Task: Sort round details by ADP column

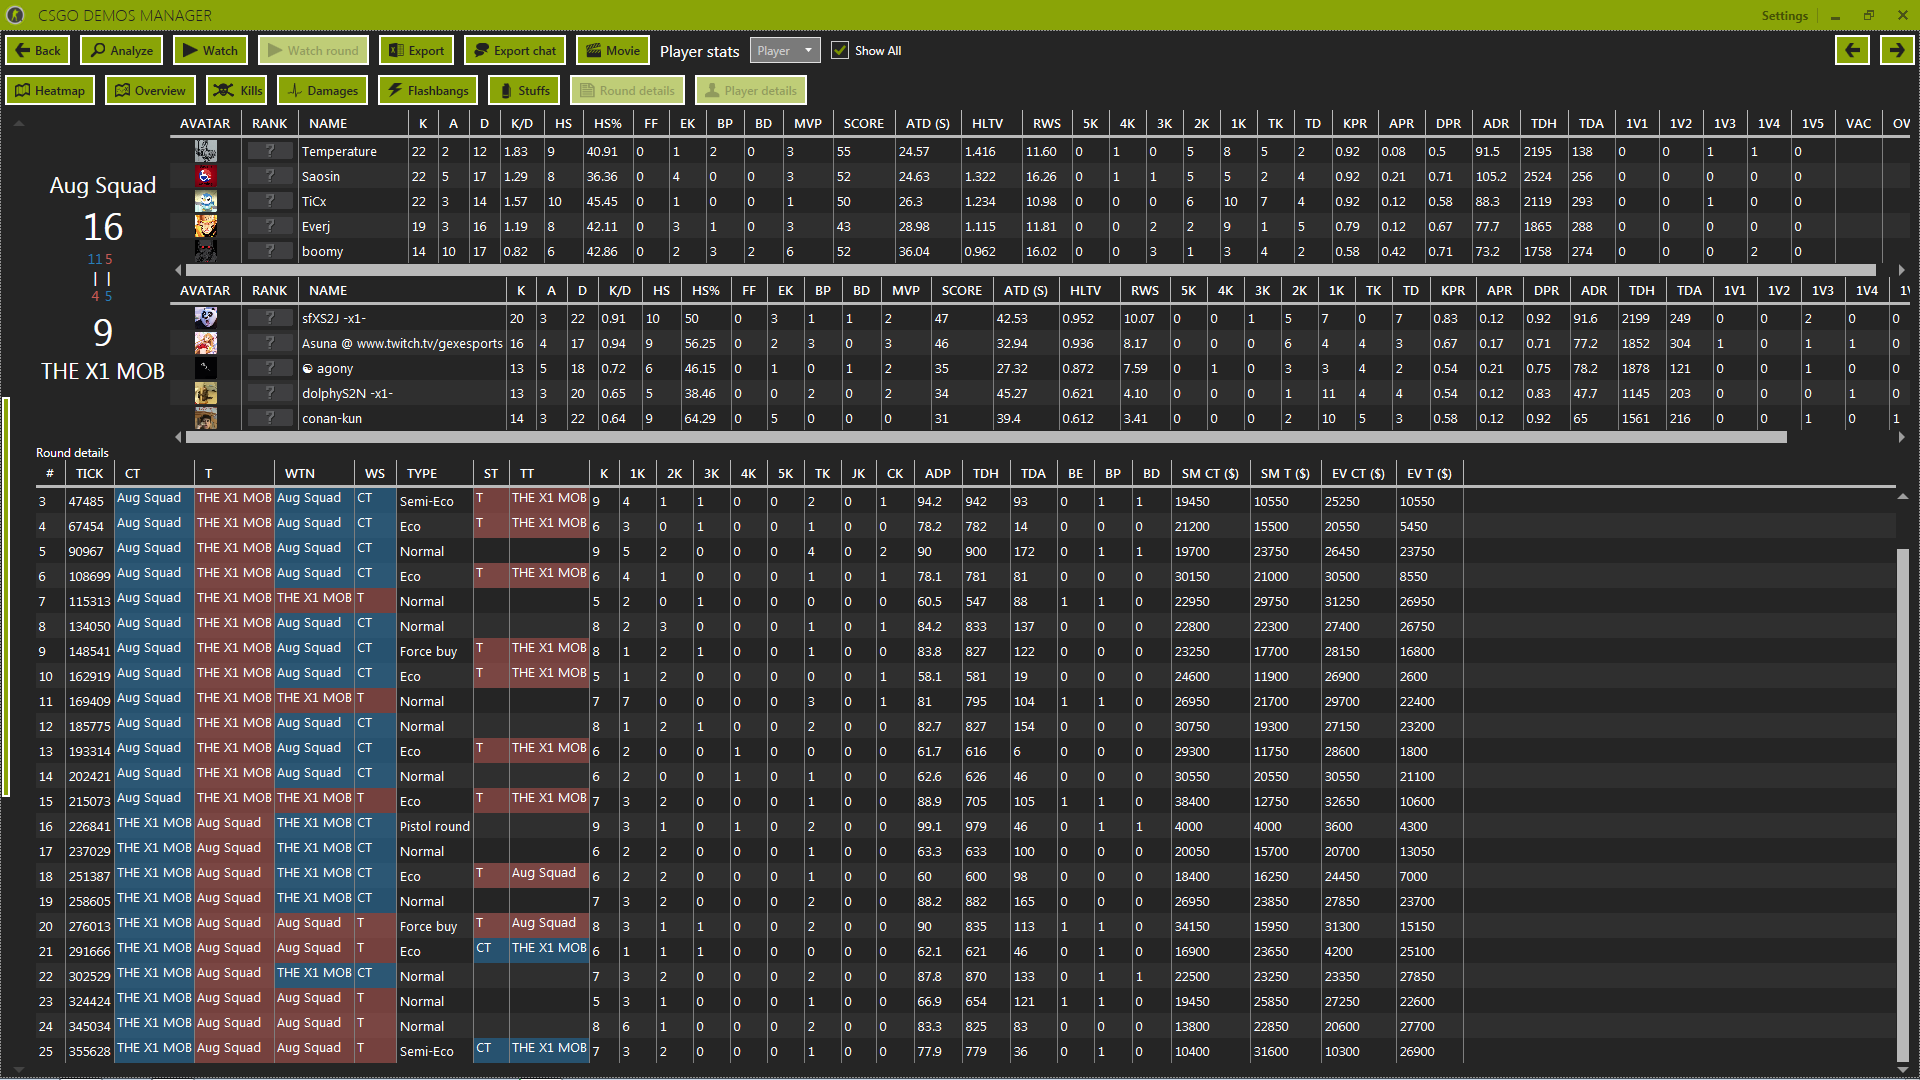Action: click(x=937, y=473)
